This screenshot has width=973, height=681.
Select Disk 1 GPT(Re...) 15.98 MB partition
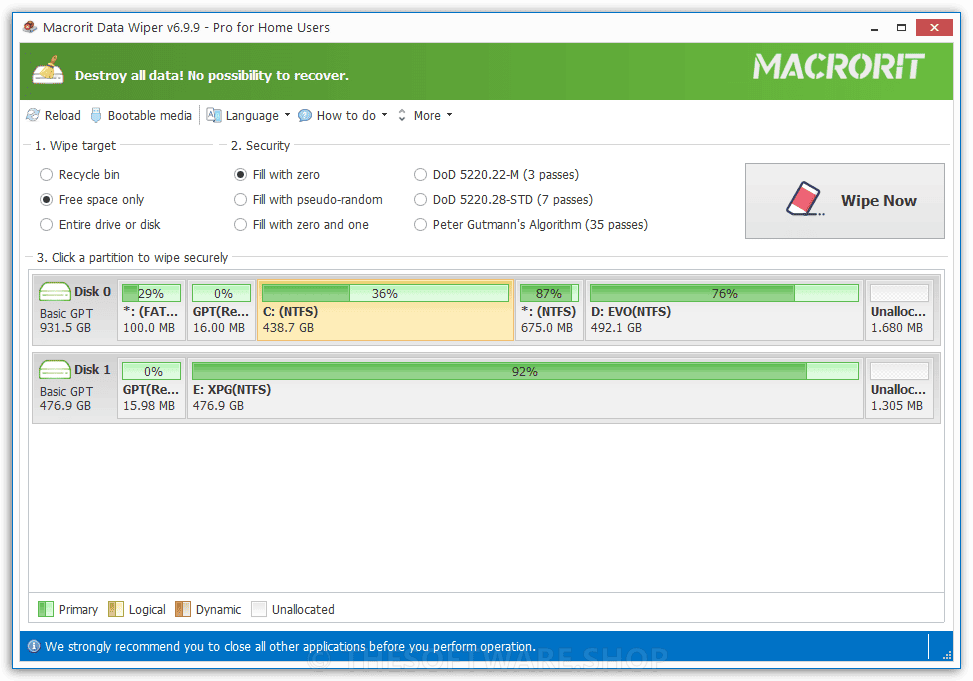151,388
